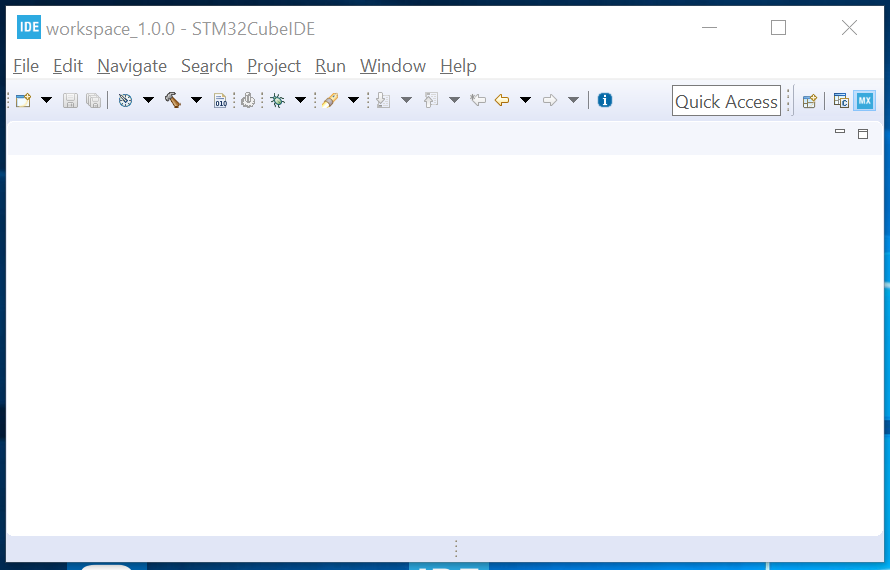Open the File menu
Image resolution: width=890 pixels, height=570 pixels.
pyautogui.click(x=26, y=66)
